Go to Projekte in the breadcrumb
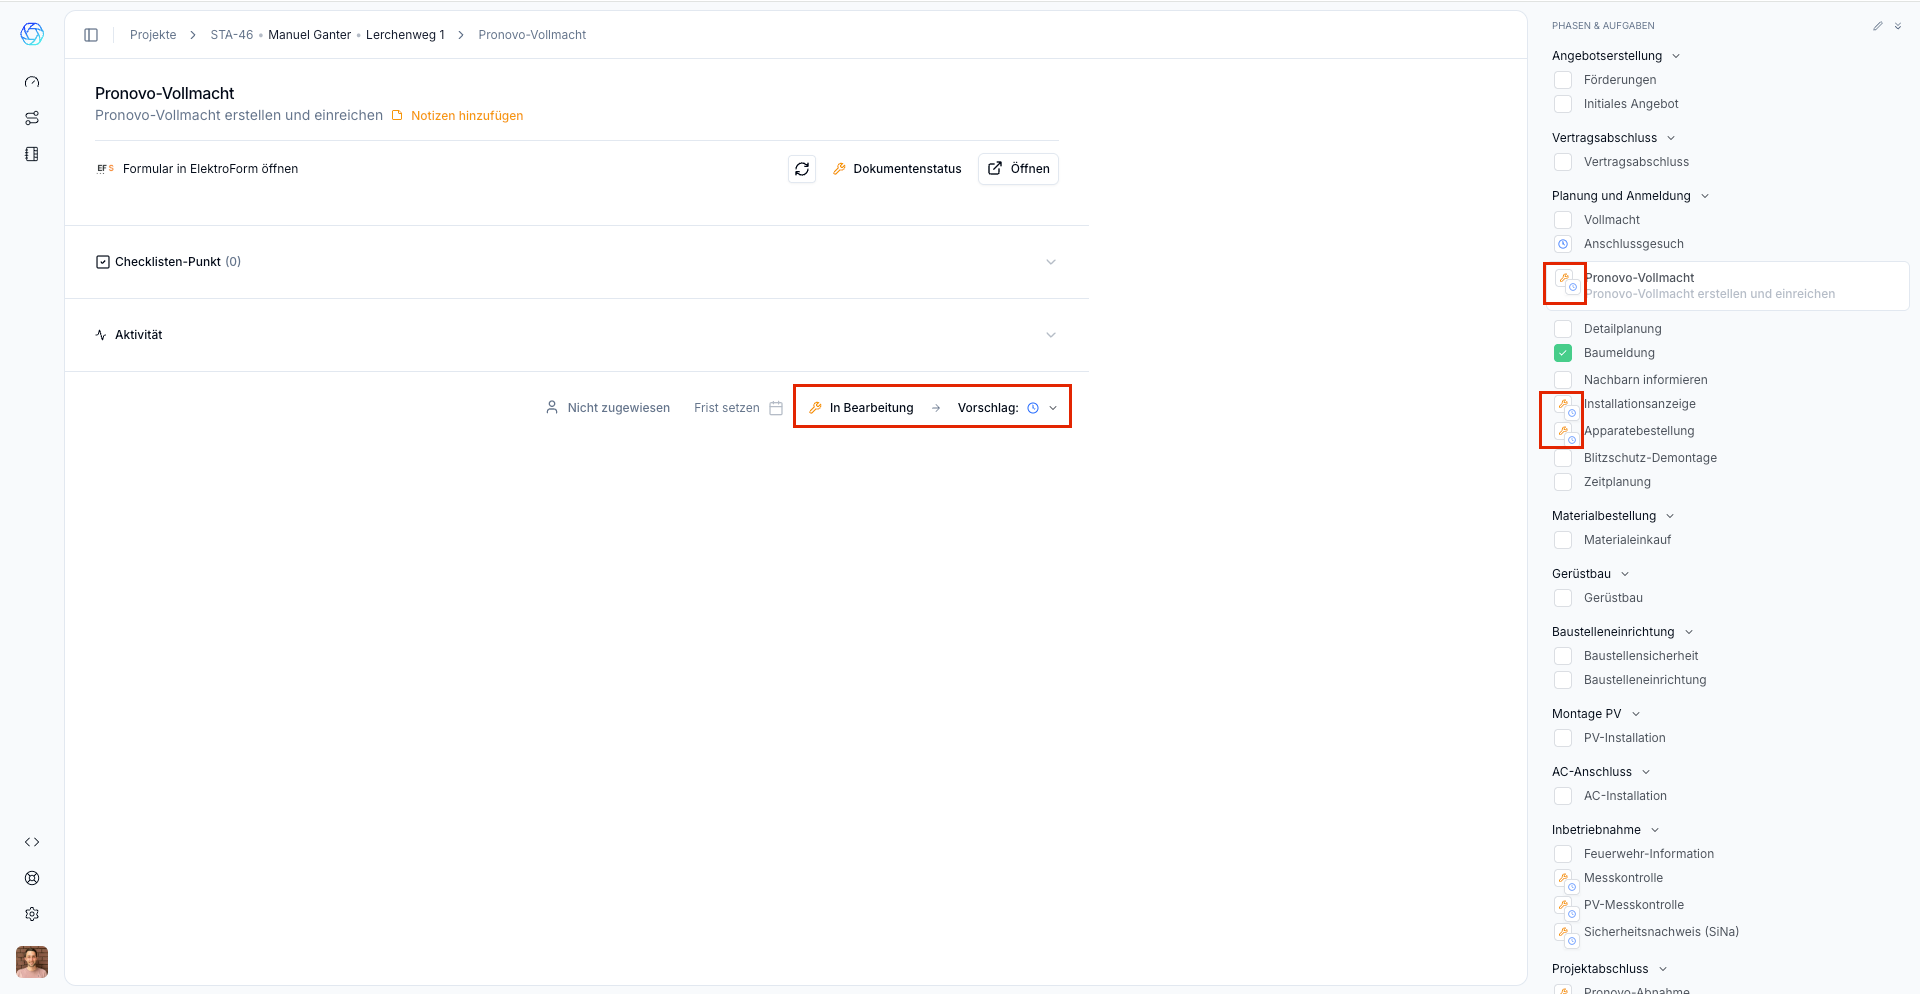The image size is (1920, 994). click(153, 35)
